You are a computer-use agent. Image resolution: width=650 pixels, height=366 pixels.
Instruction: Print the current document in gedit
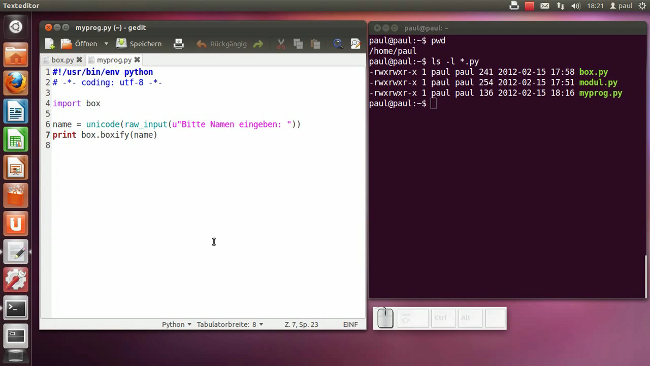[179, 44]
